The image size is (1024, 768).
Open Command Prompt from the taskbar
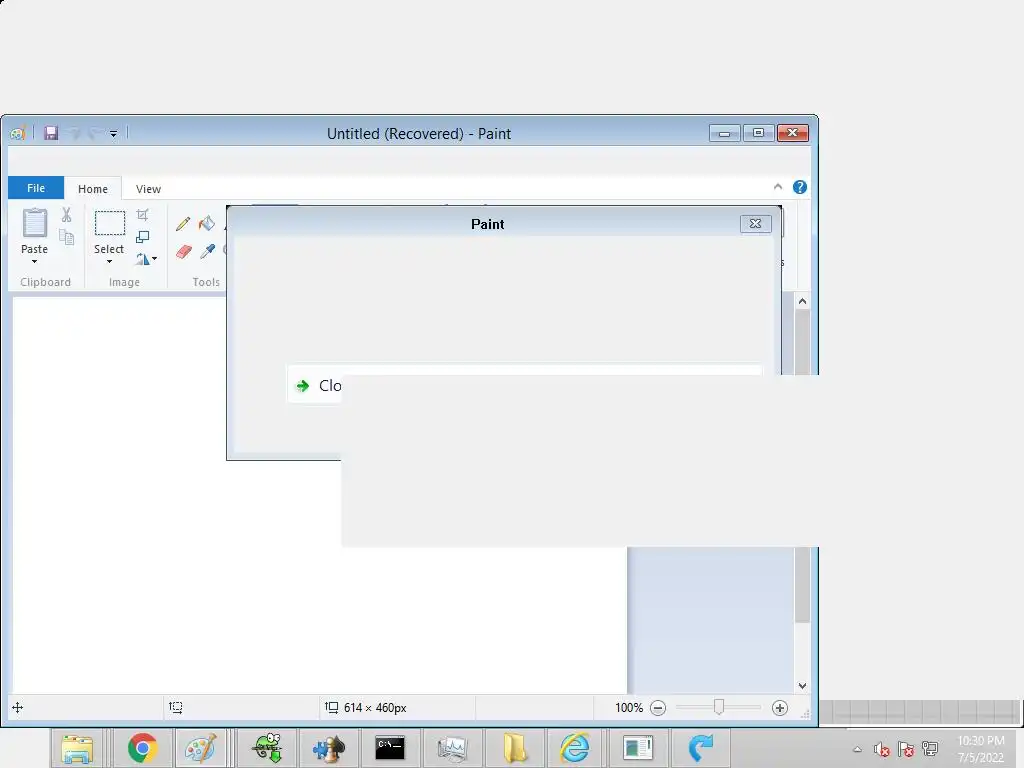(x=390, y=748)
